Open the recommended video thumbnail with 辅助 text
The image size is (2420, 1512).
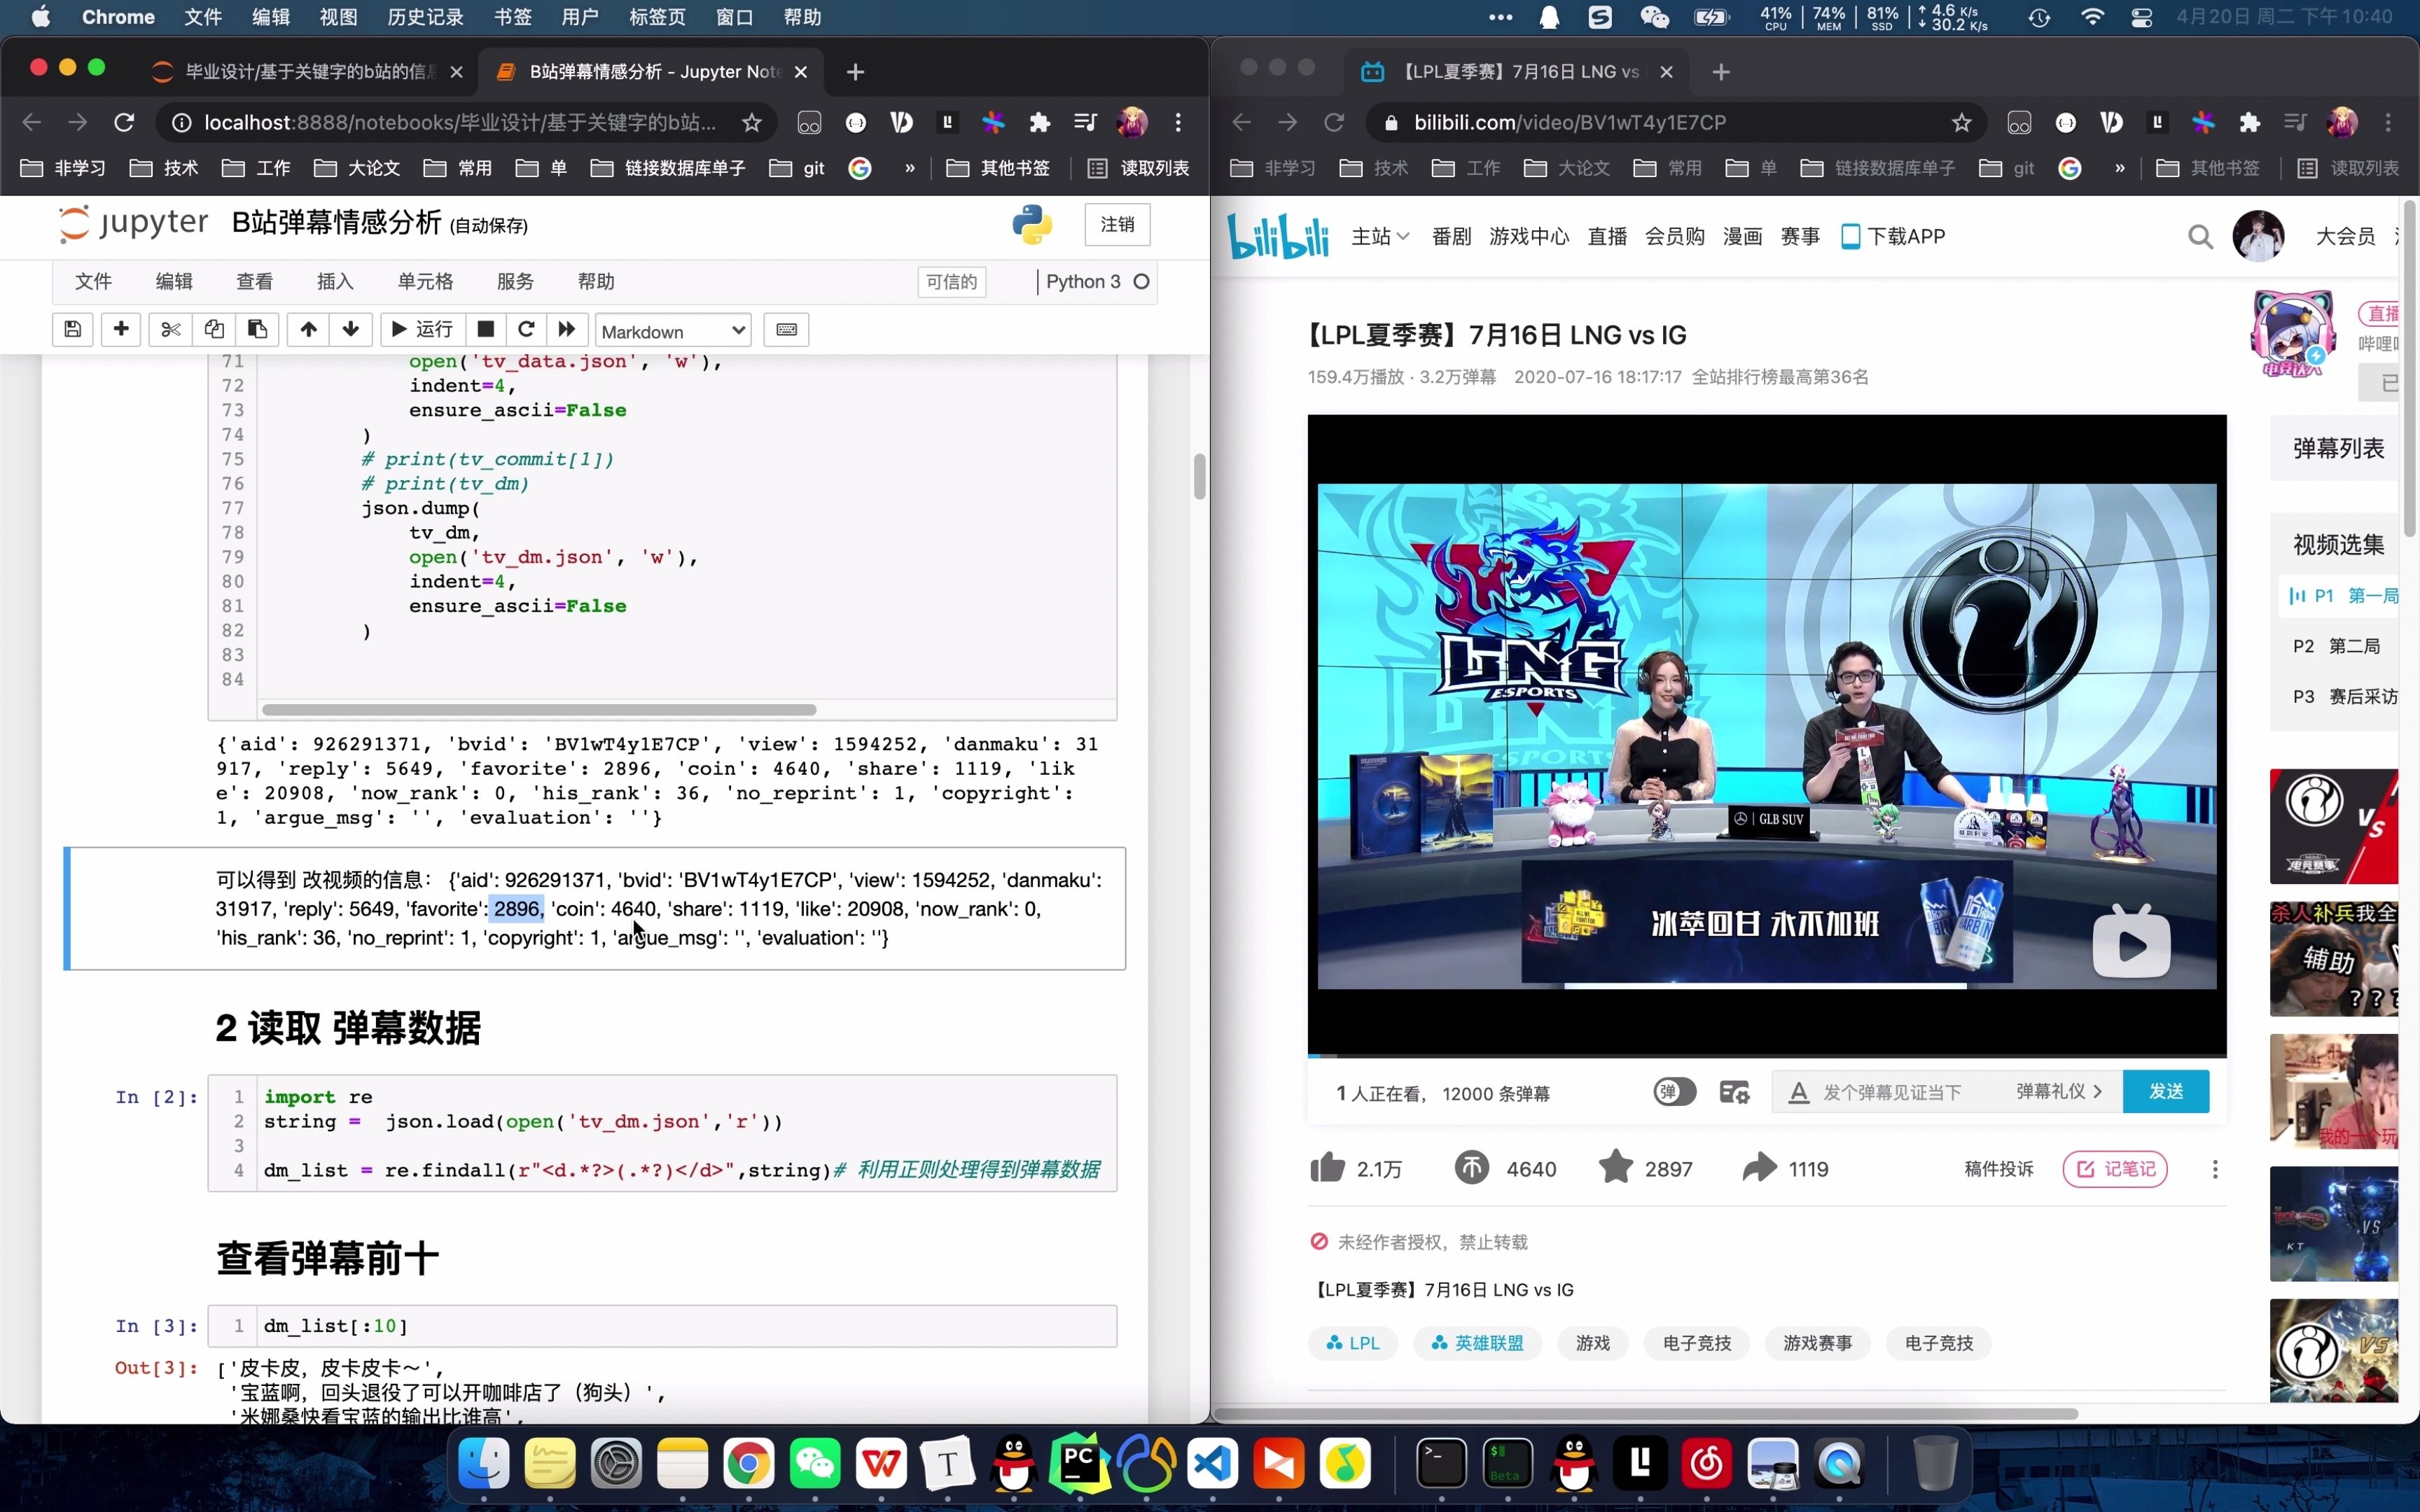[x=2333, y=958]
